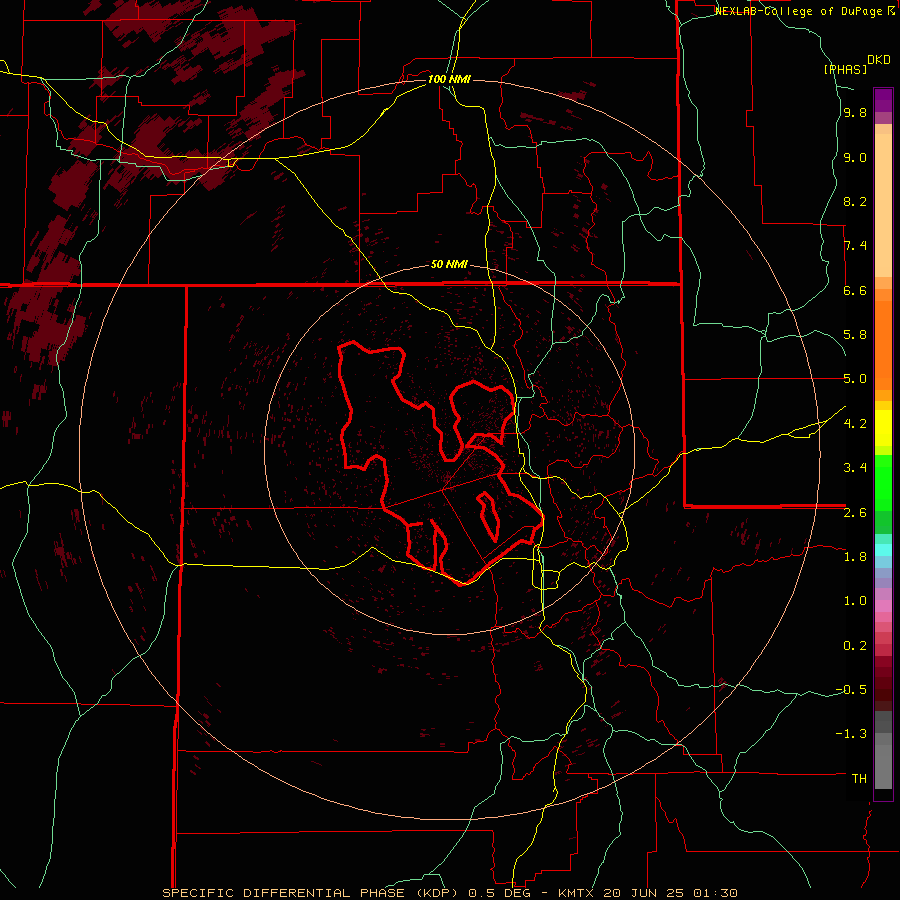This screenshot has height=900, width=900.
Task: Select the 9.8 value on the color scale
Action: tap(855, 113)
